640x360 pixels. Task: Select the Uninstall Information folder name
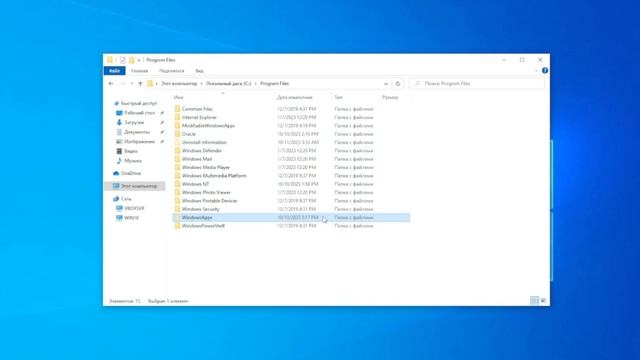point(204,142)
